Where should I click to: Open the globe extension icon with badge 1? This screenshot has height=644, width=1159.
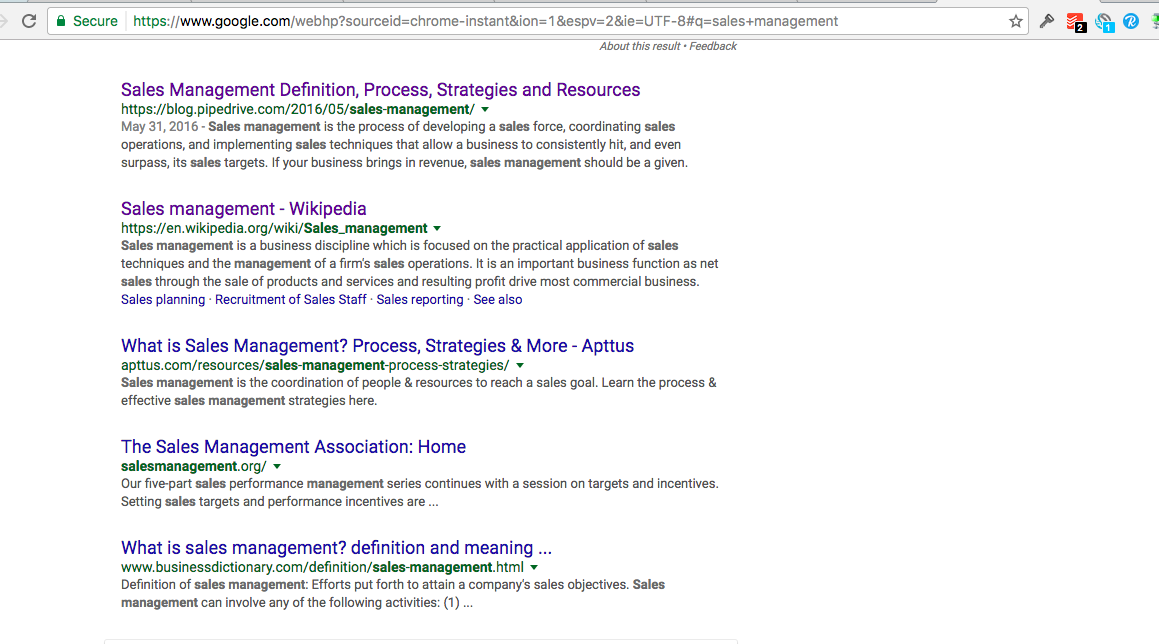click(x=1104, y=22)
